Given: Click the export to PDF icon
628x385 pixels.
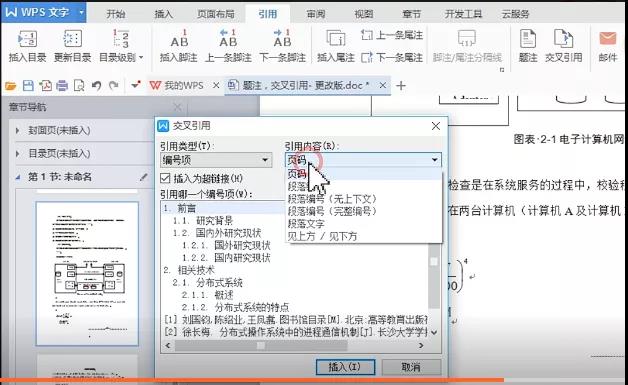Looking at the screenshot, I should [x=45, y=86].
